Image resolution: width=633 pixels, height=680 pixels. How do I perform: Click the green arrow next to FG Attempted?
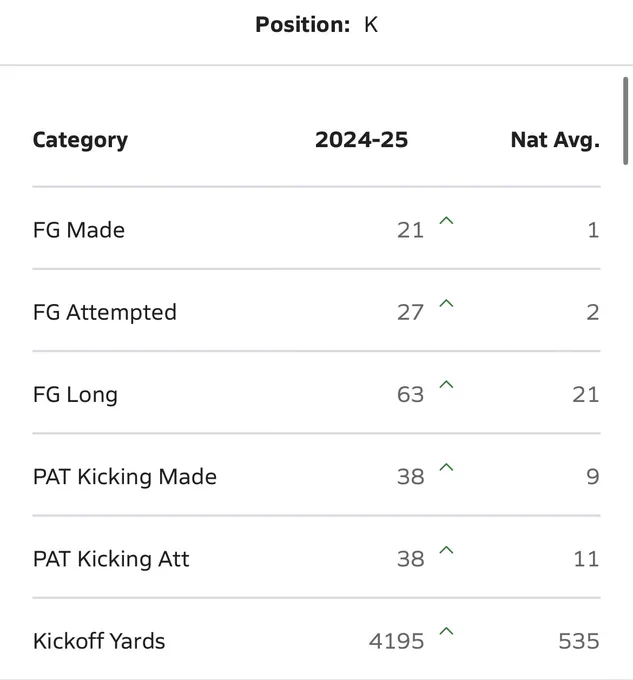click(x=446, y=303)
